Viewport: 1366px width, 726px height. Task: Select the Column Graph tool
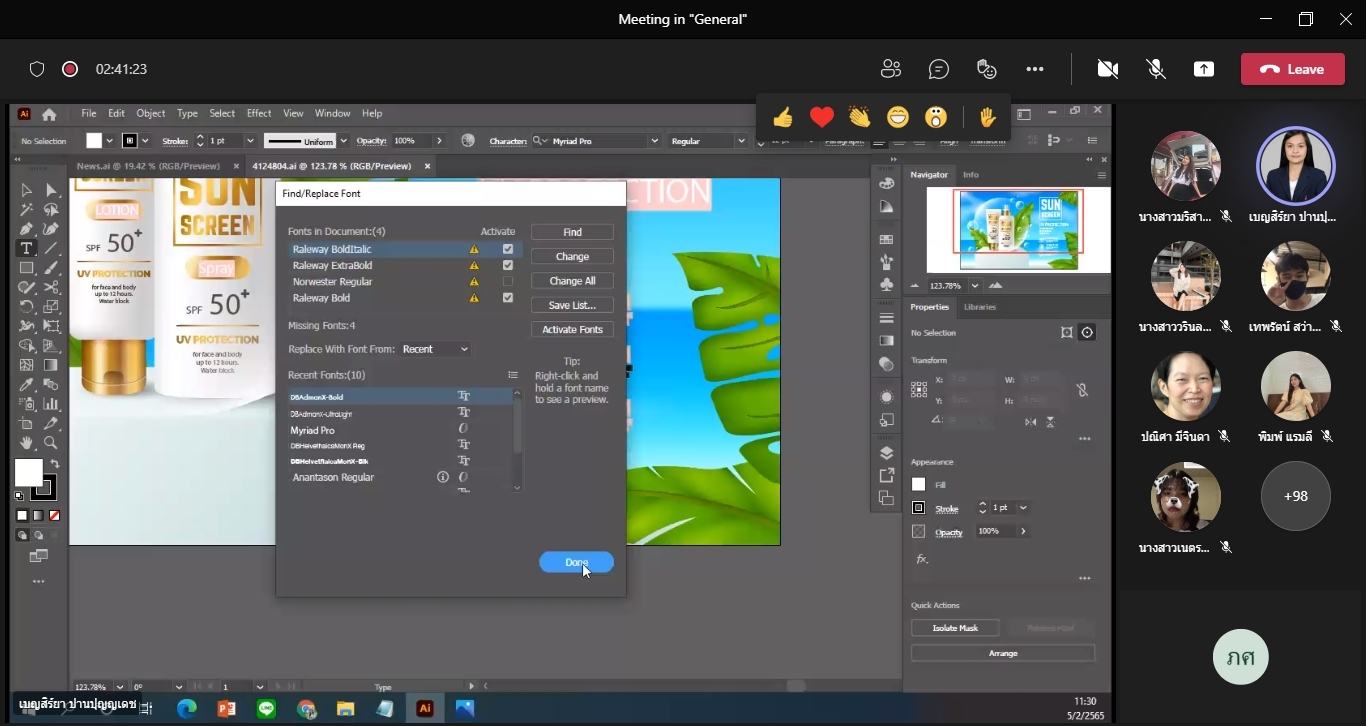(50, 404)
